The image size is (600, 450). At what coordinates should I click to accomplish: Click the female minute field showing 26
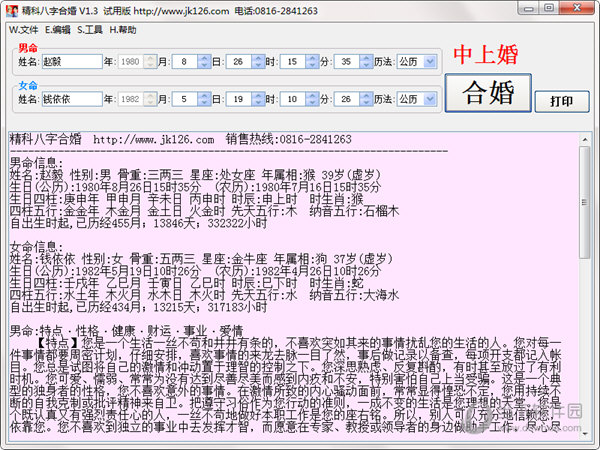coord(346,99)
